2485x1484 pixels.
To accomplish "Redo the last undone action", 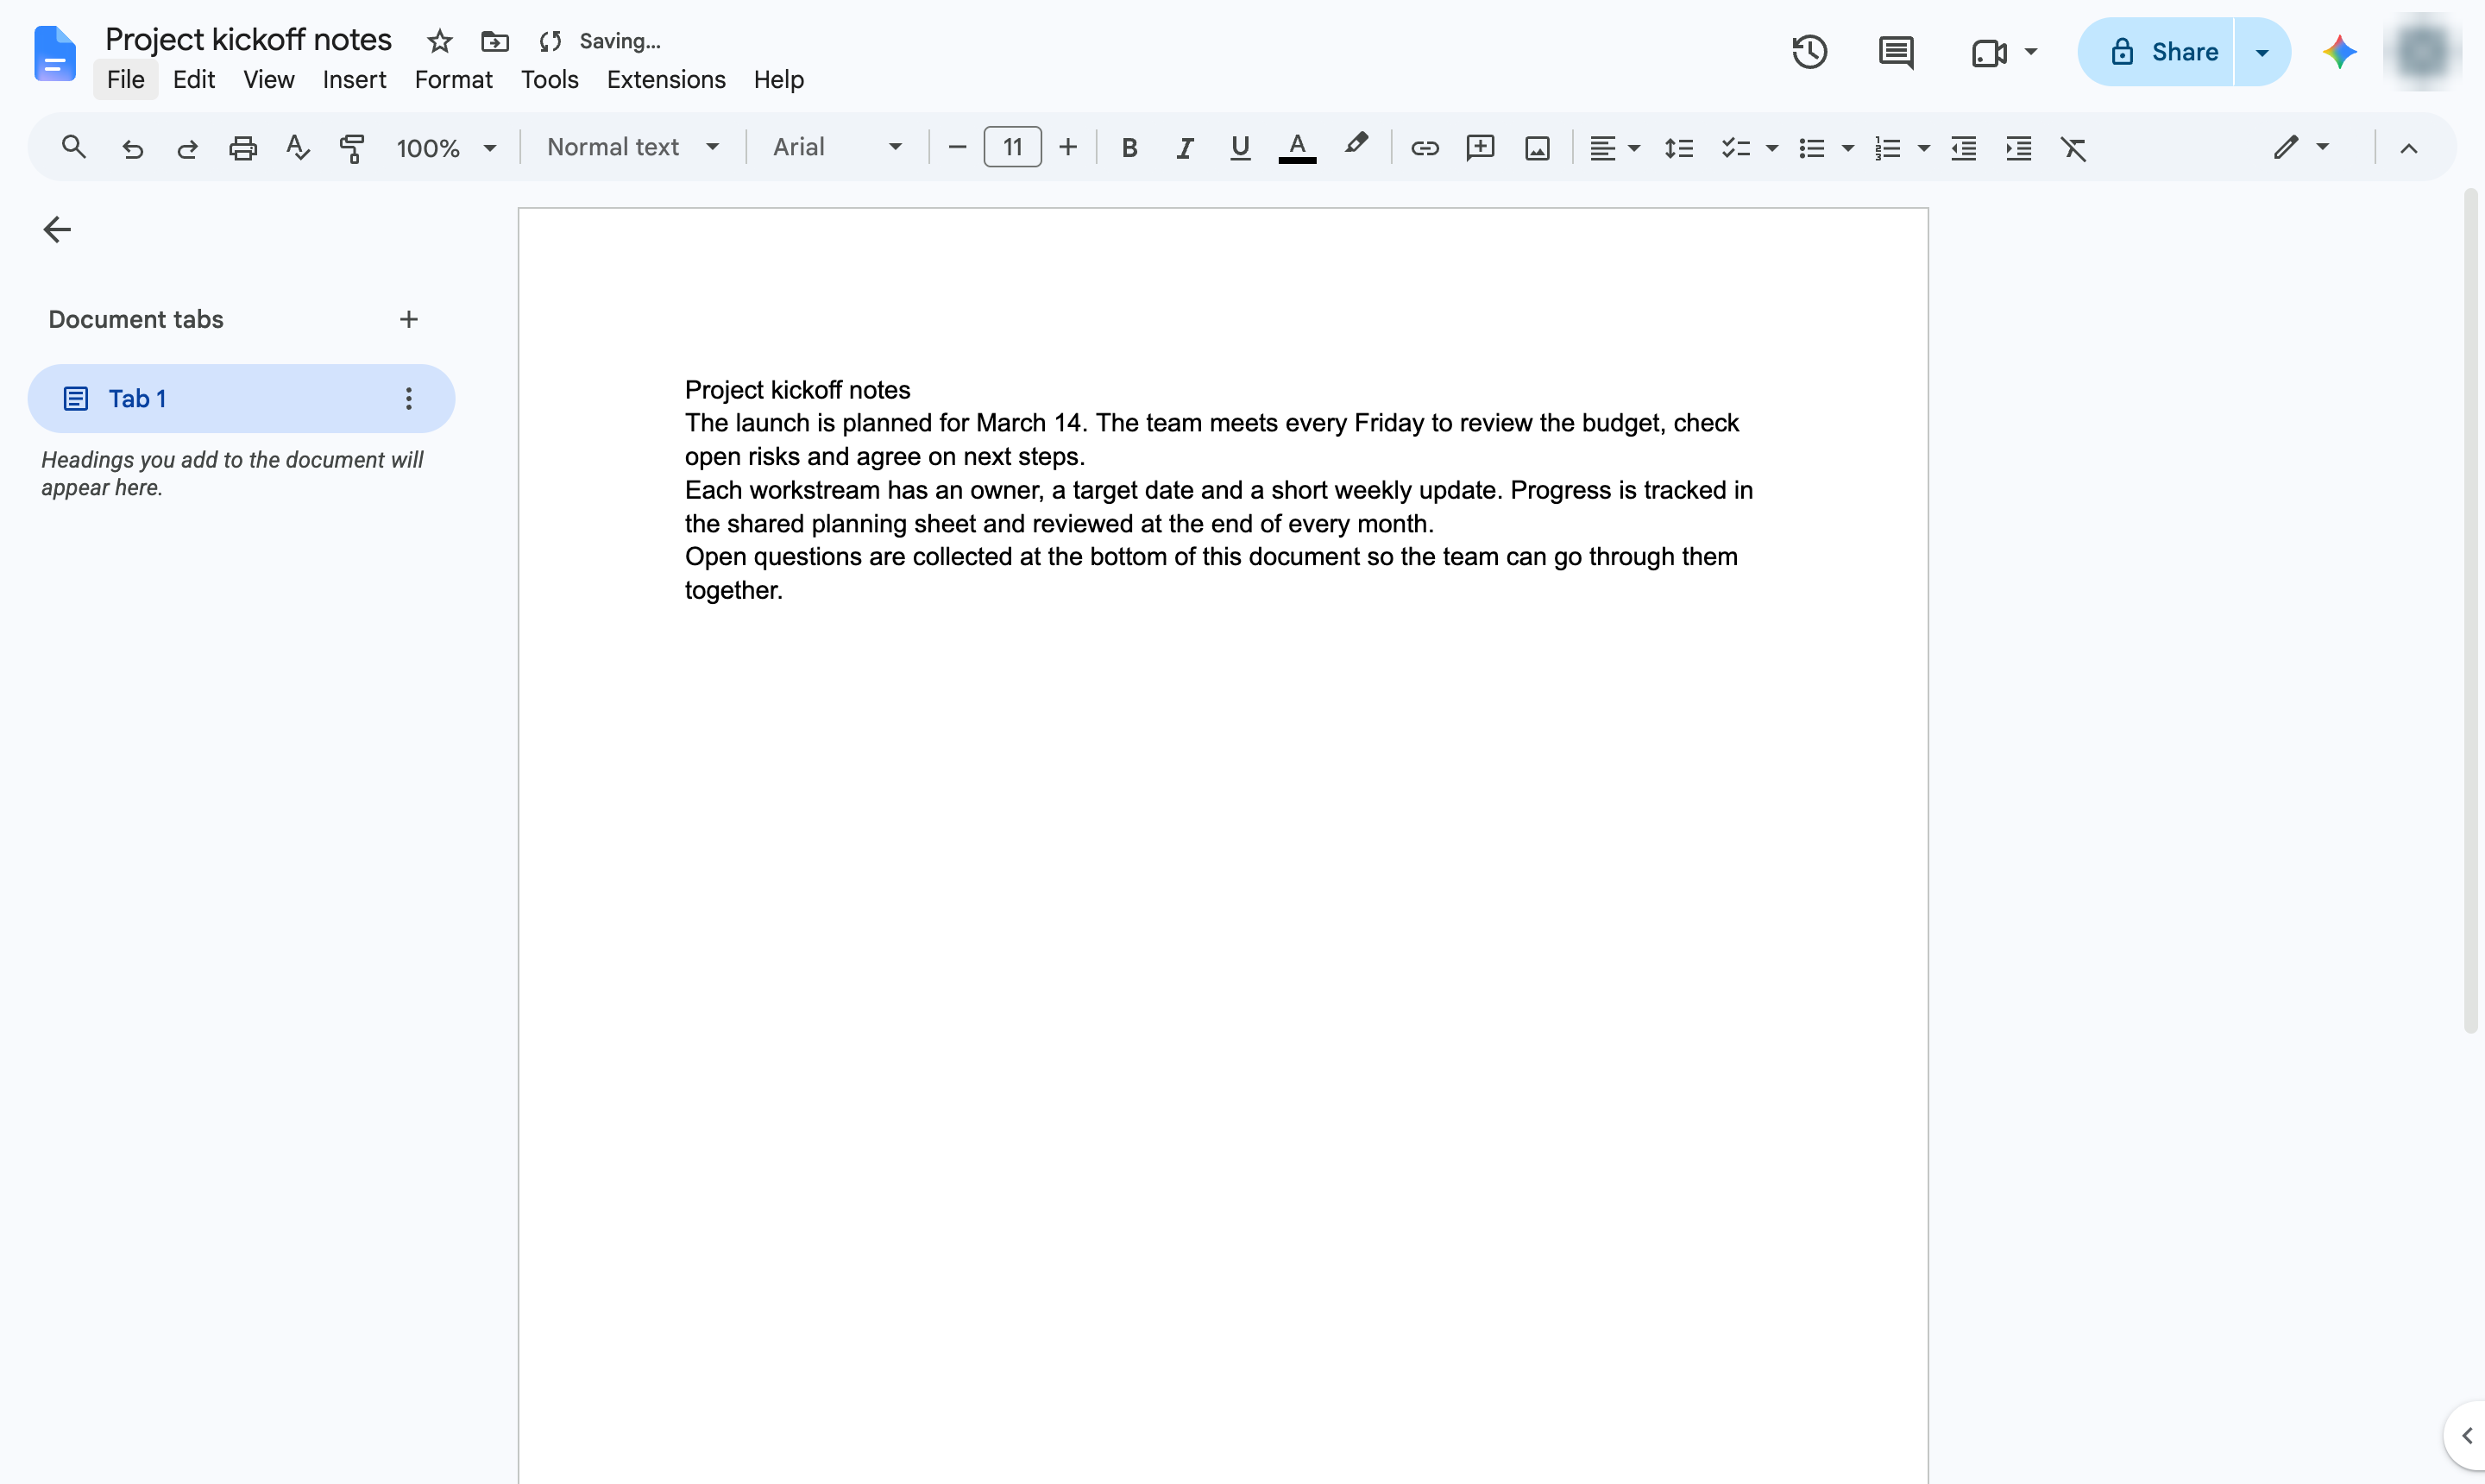I will 187,148.
